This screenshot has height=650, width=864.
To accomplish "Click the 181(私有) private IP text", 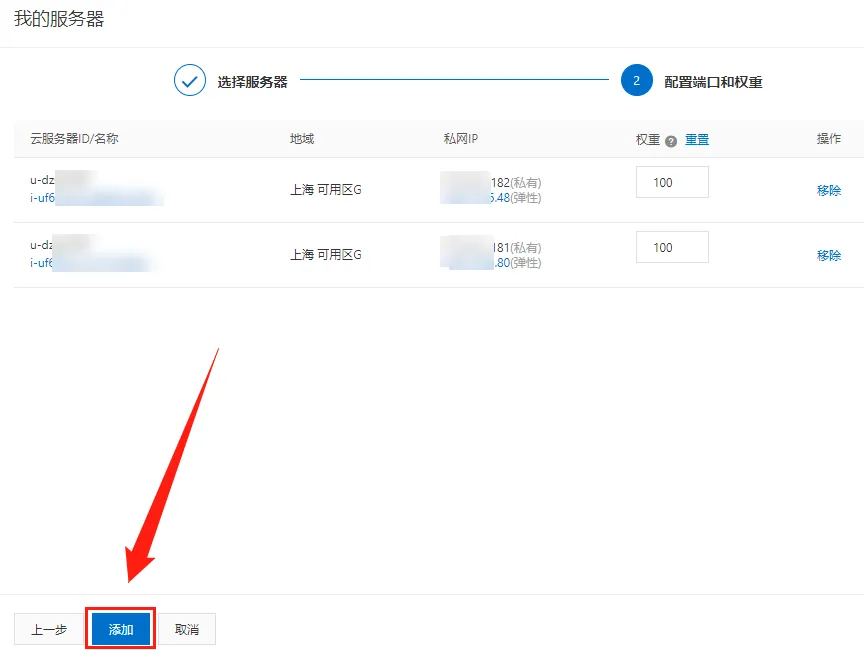I will [517, 247].
